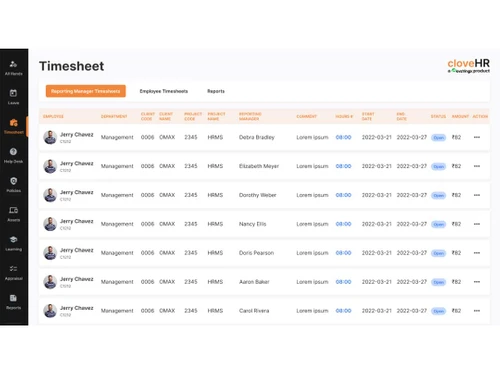Open 08:00 hours link in Elizabeth Meyer row
This screenshot has height=375, width=500.
(343, 166)
